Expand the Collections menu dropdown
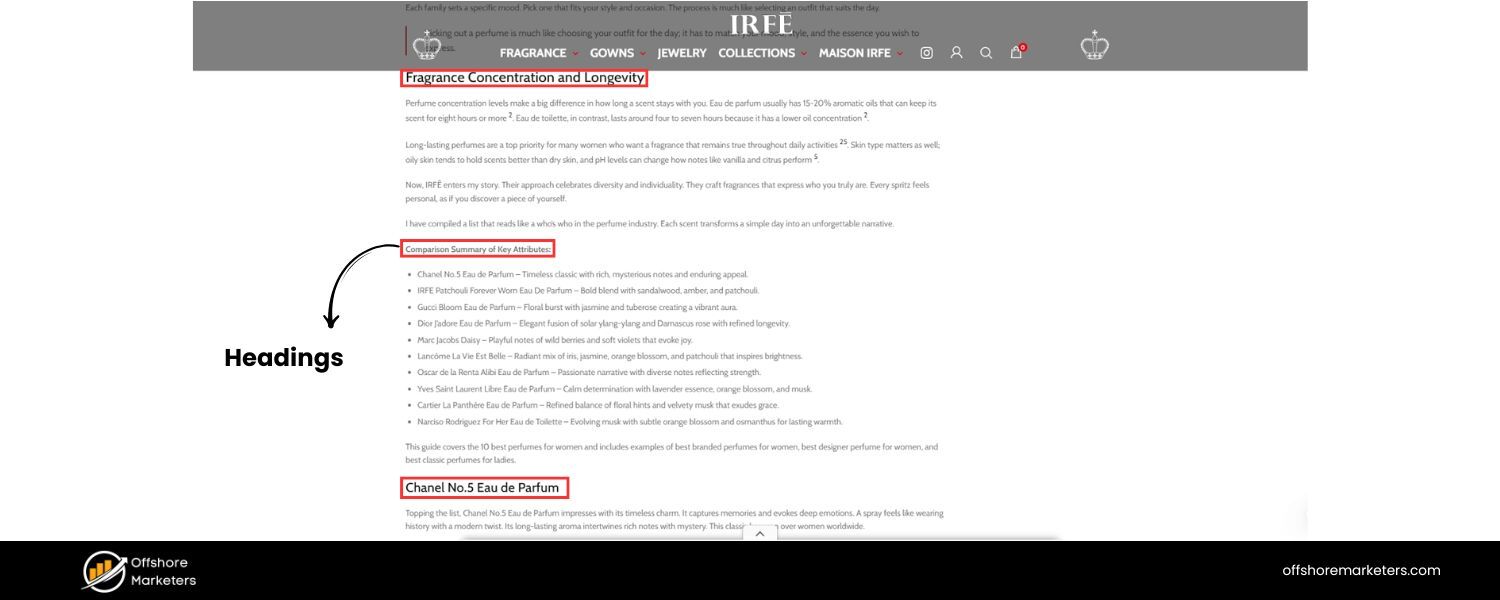The image size is (1500, 600). coord(762,53)
